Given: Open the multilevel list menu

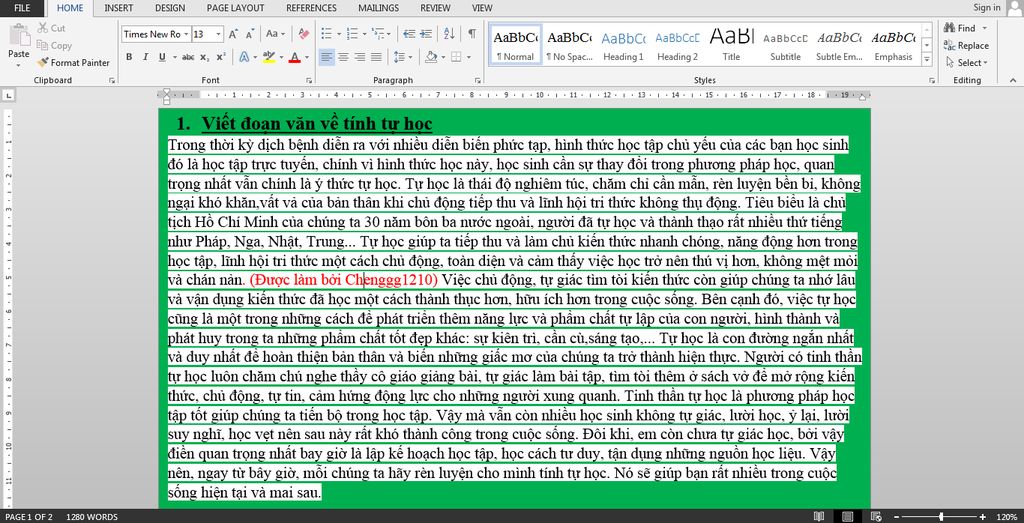Looking at the screenshot, I should pyautogui.click(x=377, y=34).
